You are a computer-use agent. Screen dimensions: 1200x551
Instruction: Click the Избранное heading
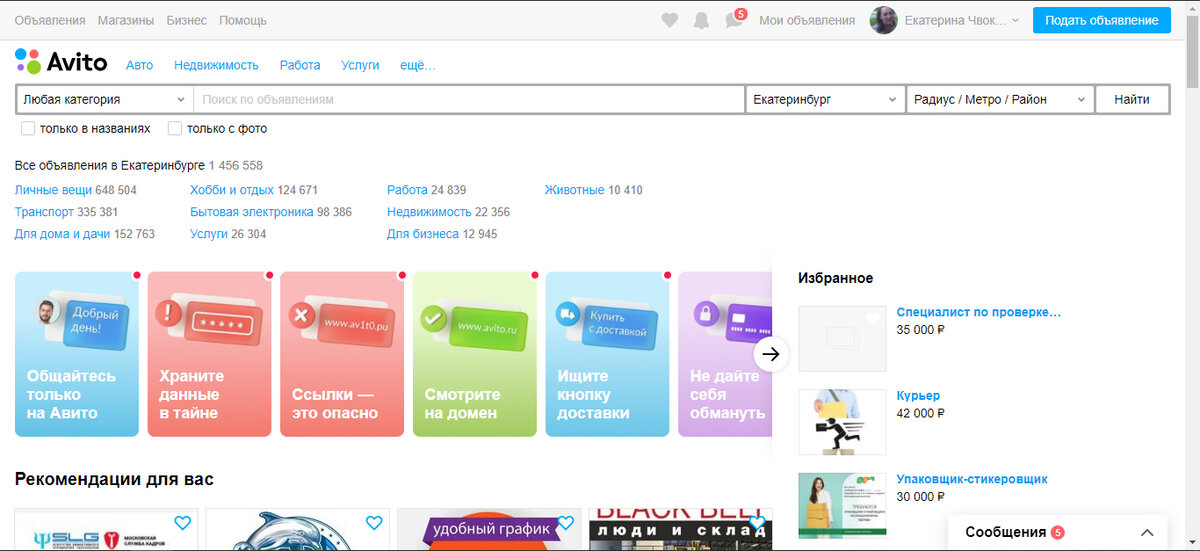(835, 278)
